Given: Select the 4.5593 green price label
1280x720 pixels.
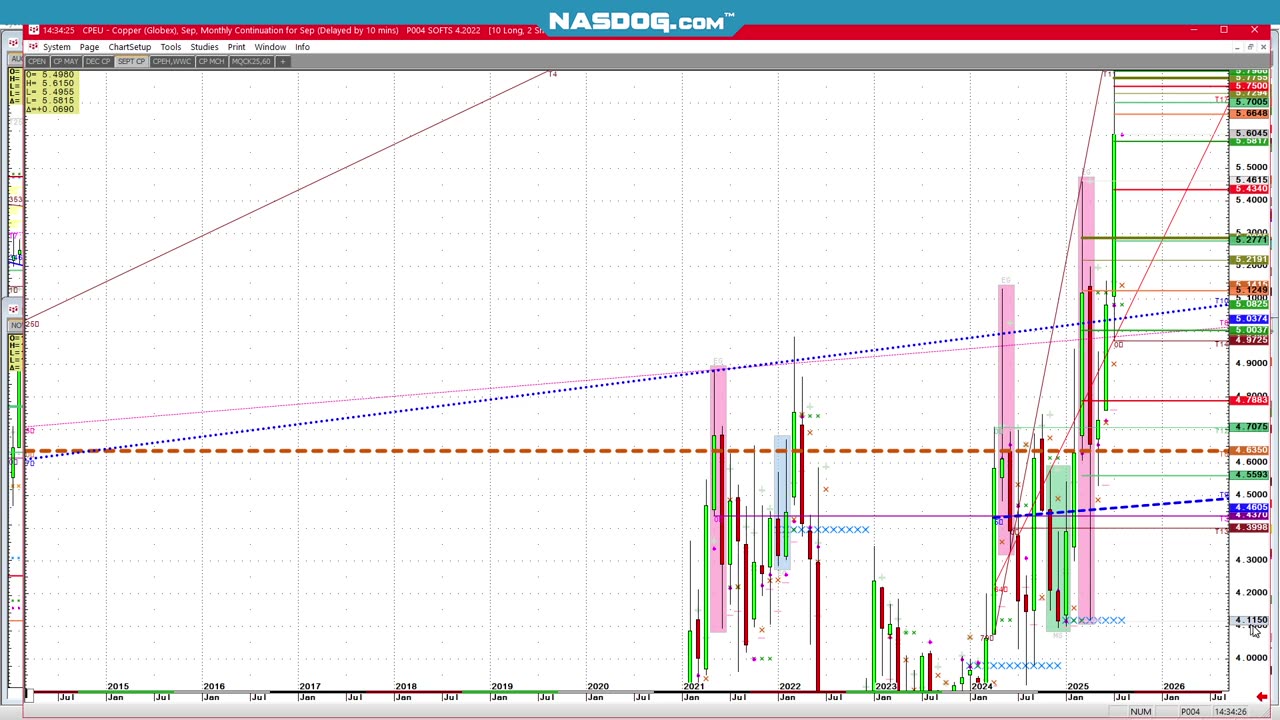Looking at the screenshot, I should 1250,475.
